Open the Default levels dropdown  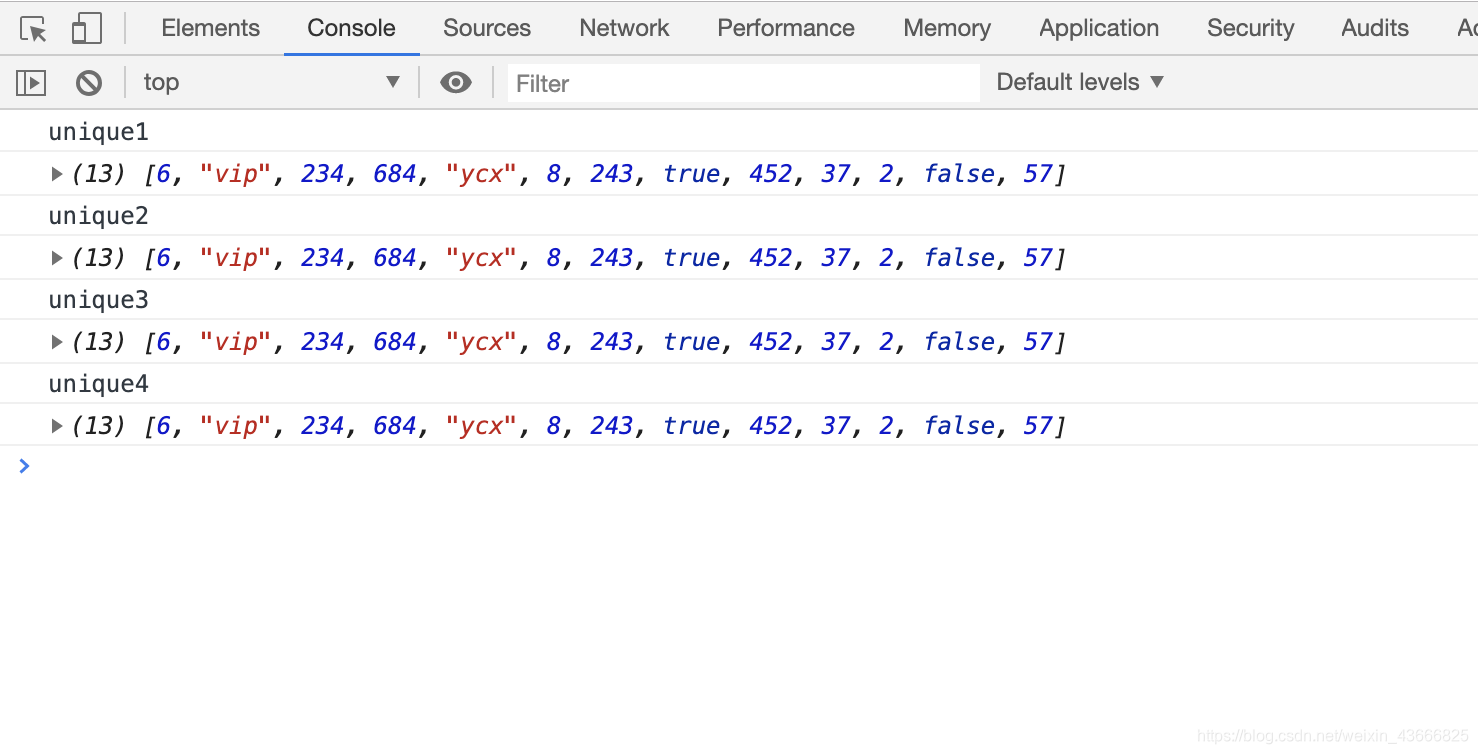click(1080, 82)
